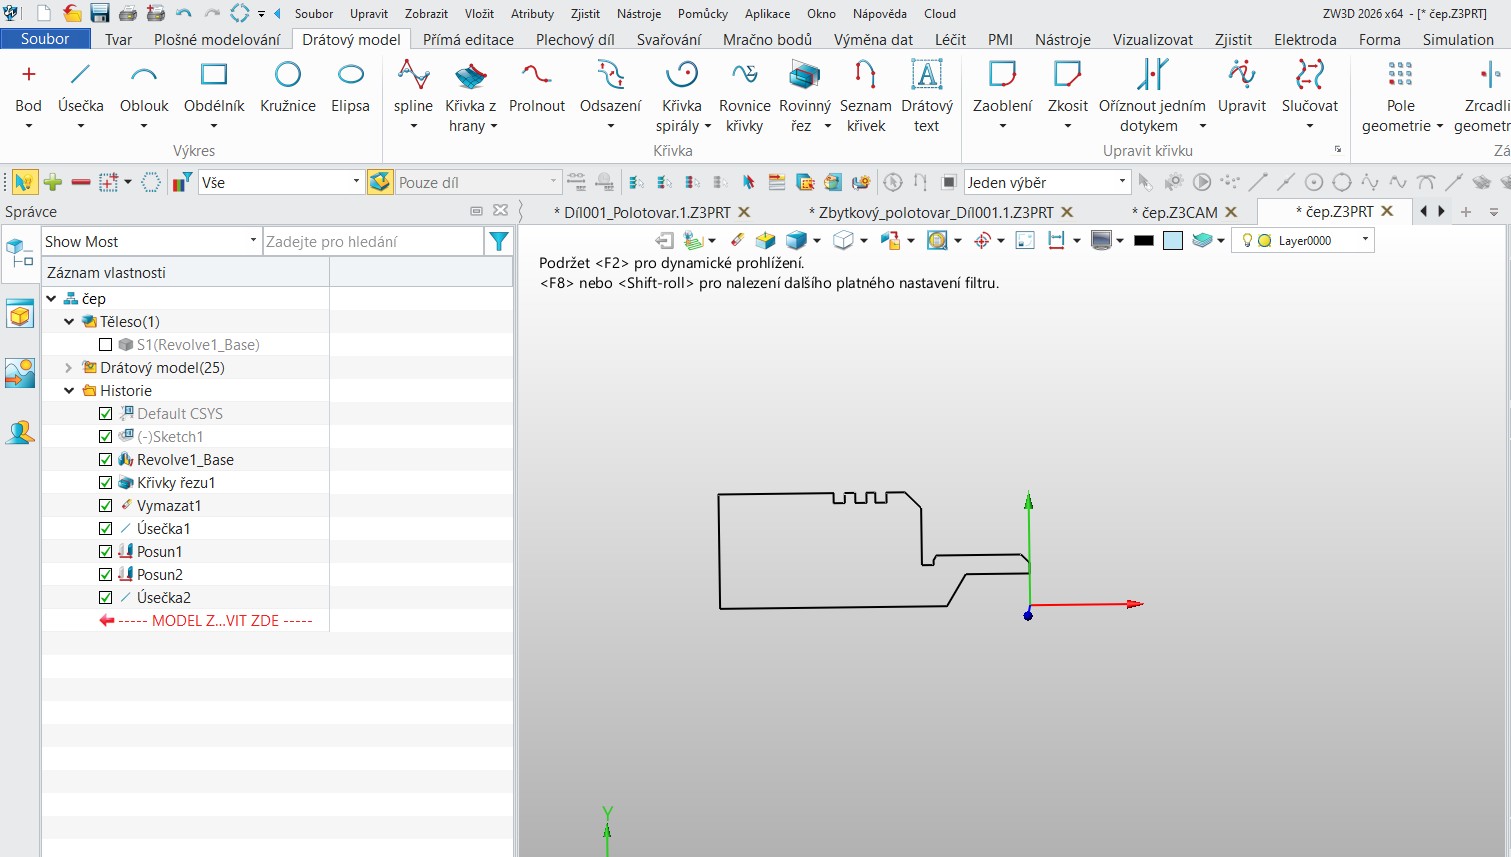Click the Zadejte pro hledání search field

[x=372, y=241]
